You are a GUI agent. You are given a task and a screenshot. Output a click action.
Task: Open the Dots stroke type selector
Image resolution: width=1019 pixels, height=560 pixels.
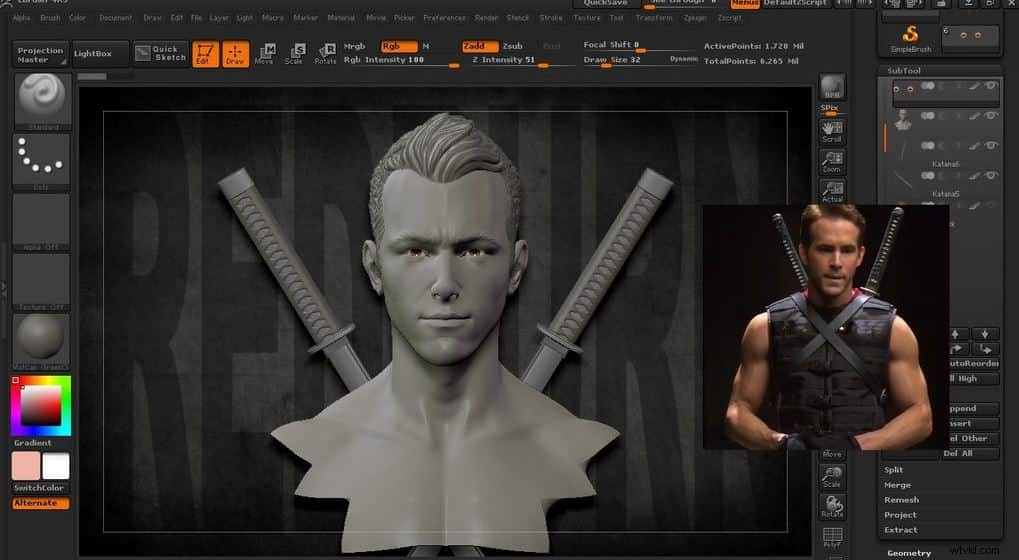[x=41, y=161]
